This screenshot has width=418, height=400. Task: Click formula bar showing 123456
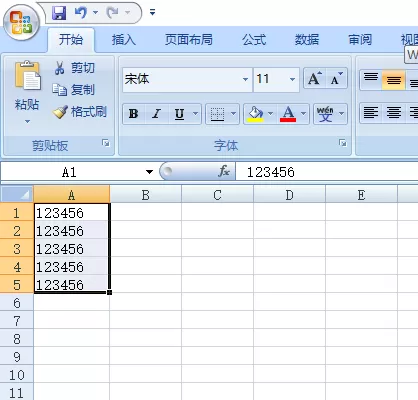coord(327,172)
